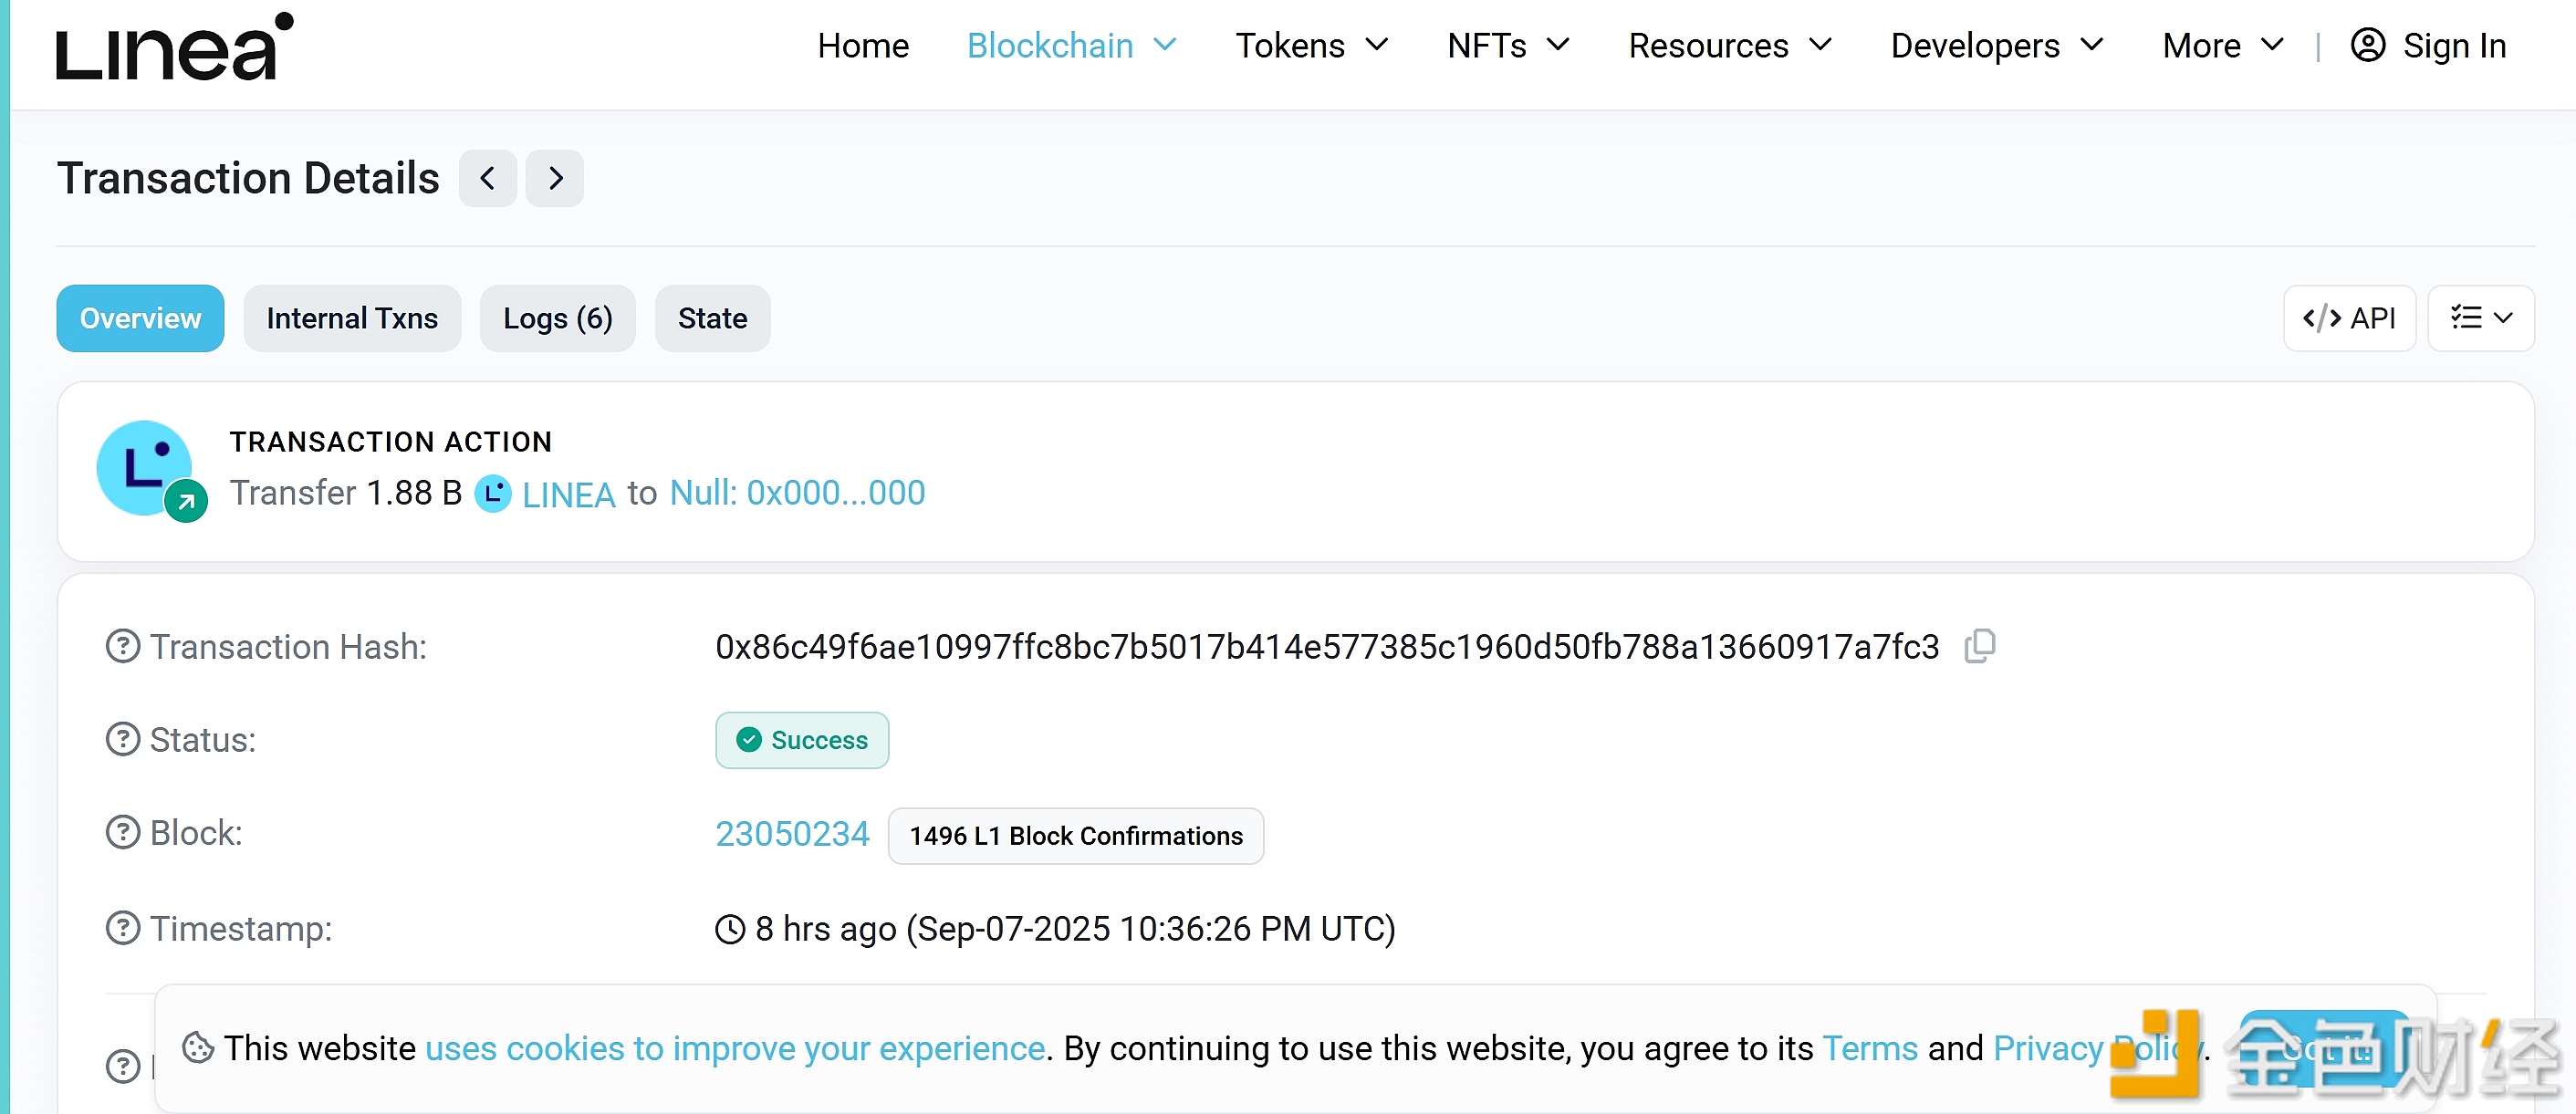Go to next transaction arrow
This screenshot has width=2576, height=1114.
[x=555, y=179]
